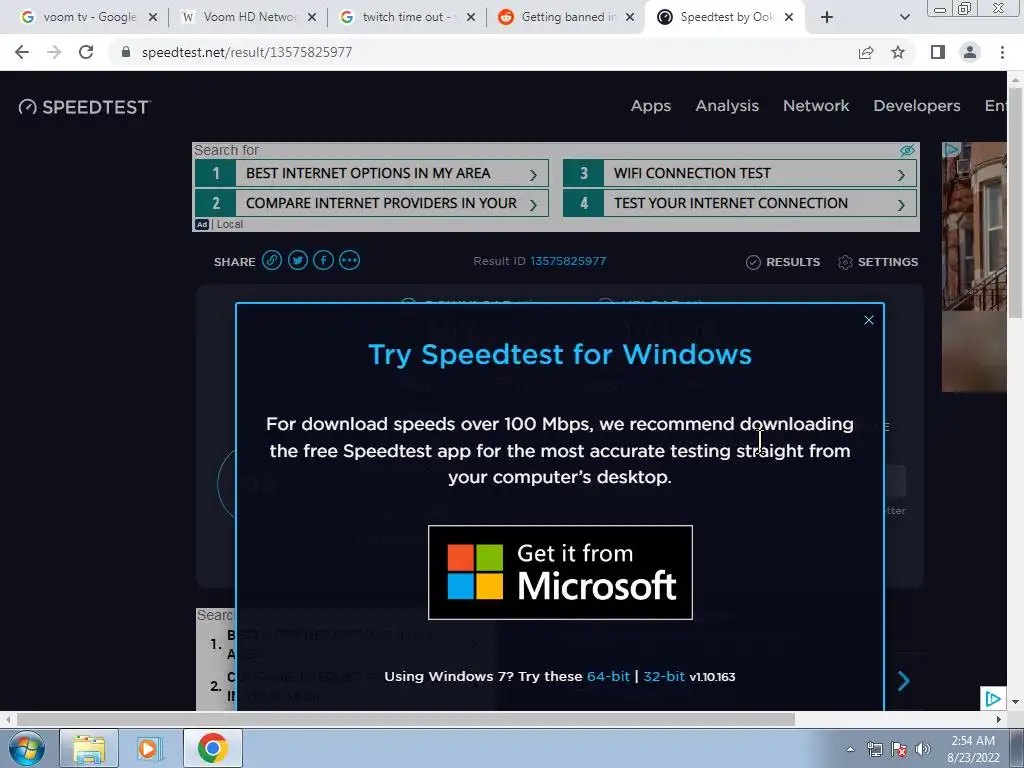
Task: Click ad option WiFi Connection Test
Action: [x=739, y=174]
